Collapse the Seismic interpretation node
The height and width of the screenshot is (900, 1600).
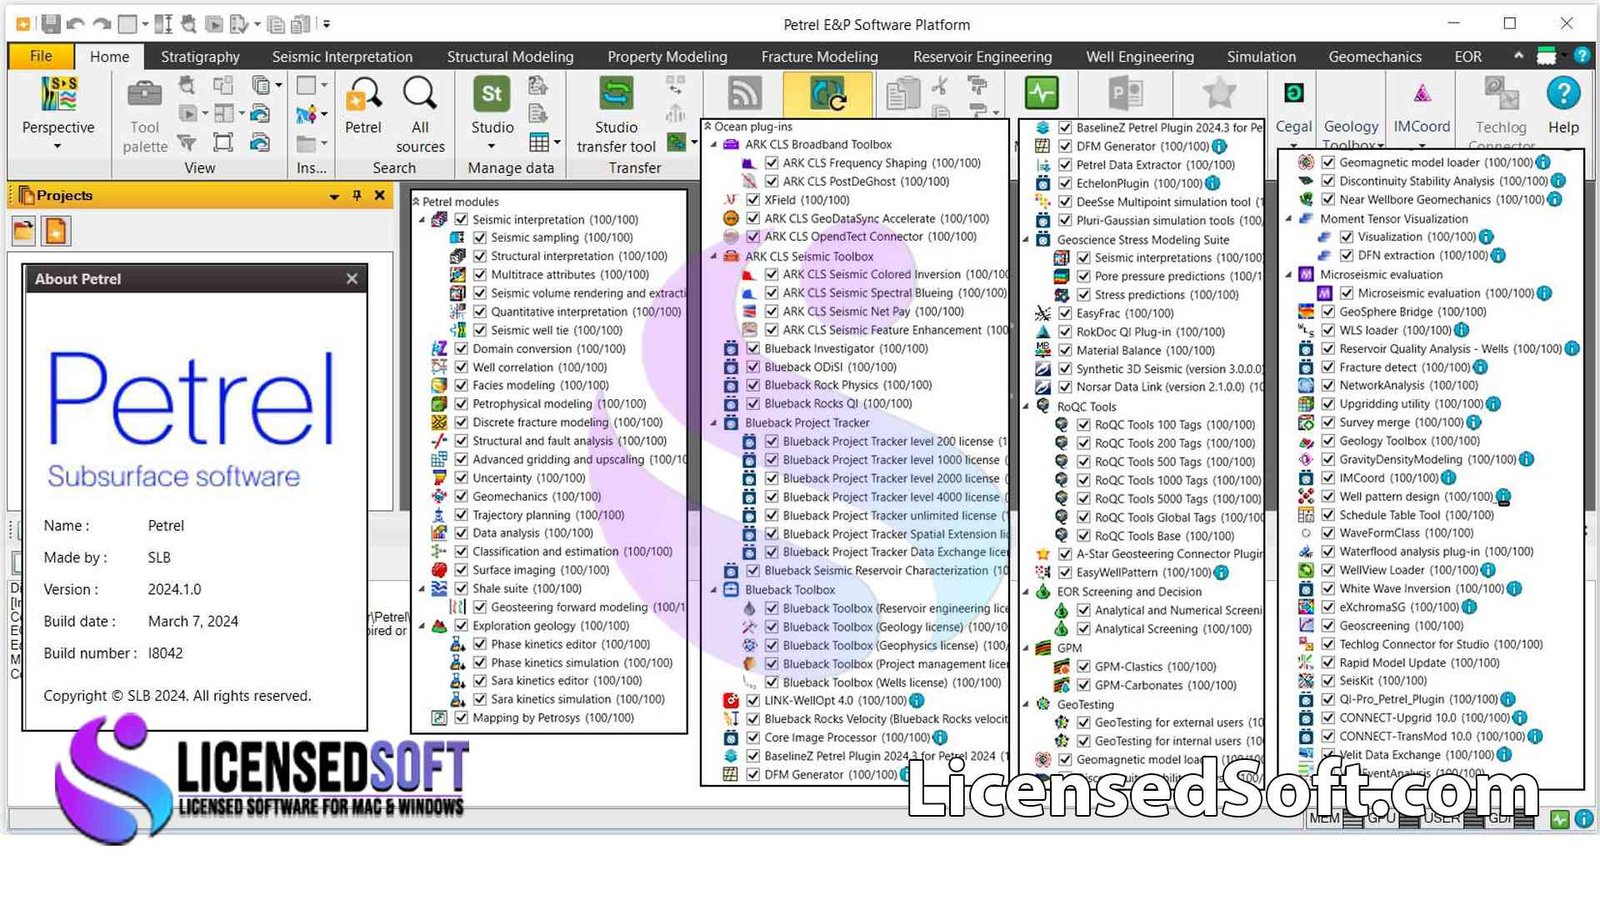click(422, 220)
